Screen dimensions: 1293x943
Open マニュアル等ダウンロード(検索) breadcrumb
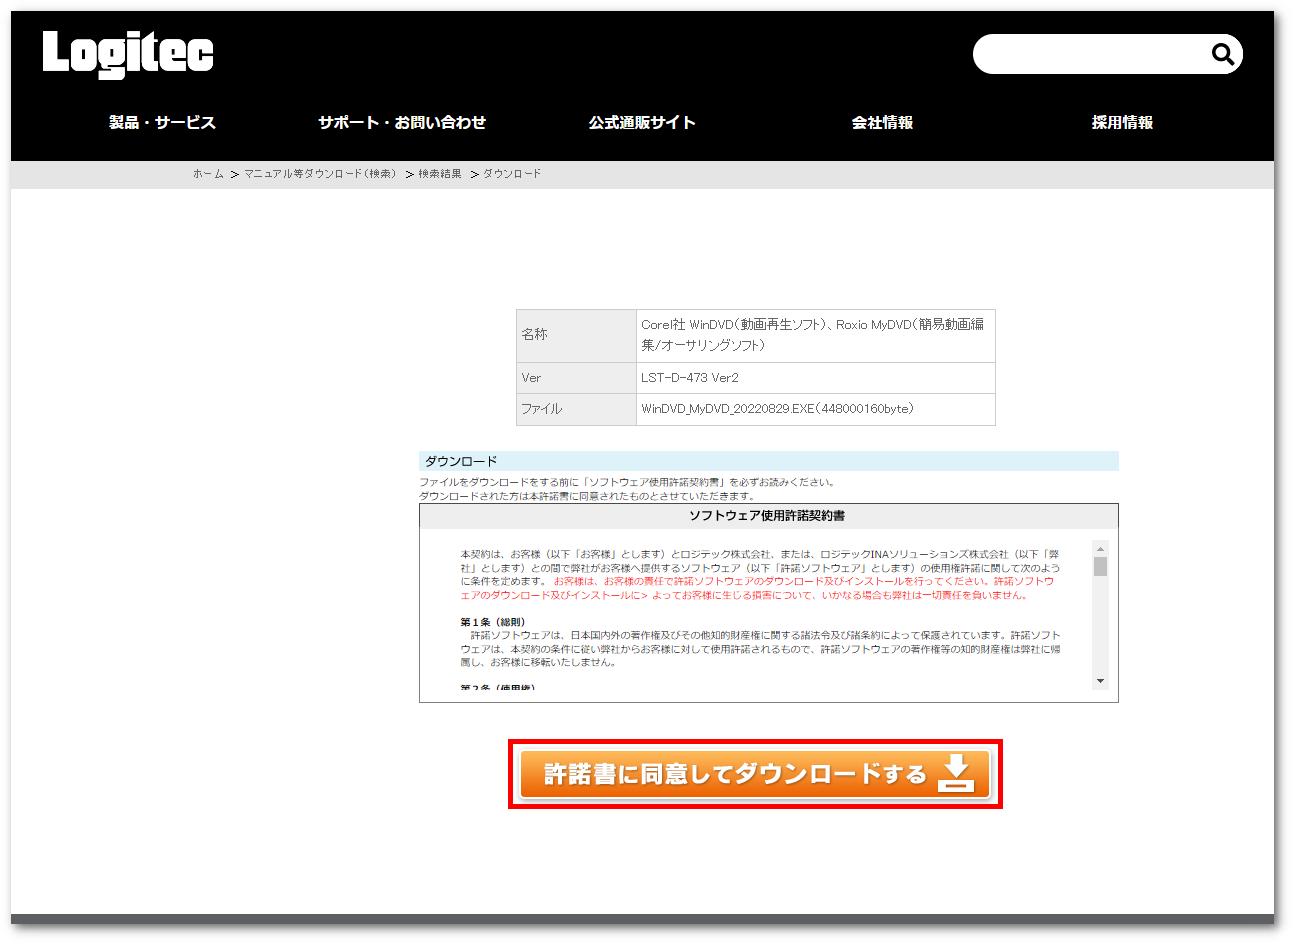pyautogui.click(x=321, y=174)
